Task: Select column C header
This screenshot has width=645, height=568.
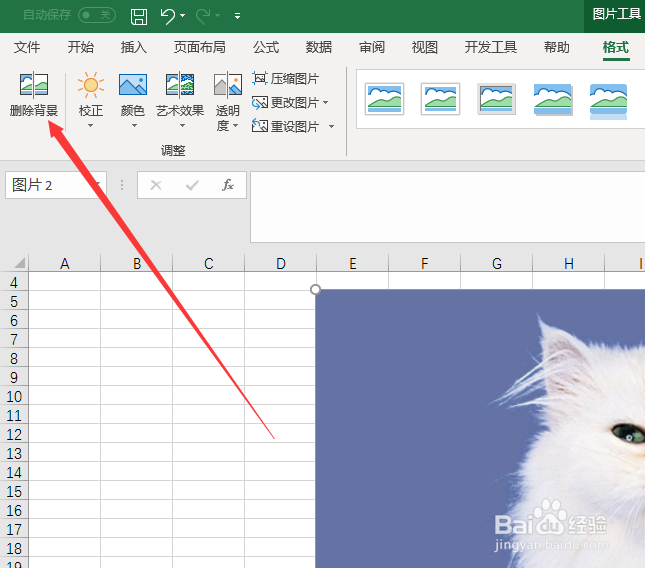Action: (x=209, y=263)
